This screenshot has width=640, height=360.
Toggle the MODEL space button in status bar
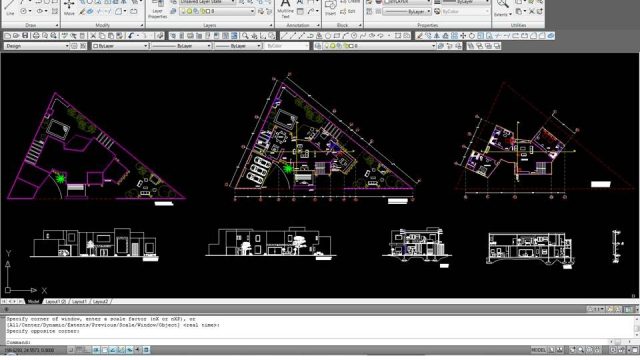coord(538,350)
